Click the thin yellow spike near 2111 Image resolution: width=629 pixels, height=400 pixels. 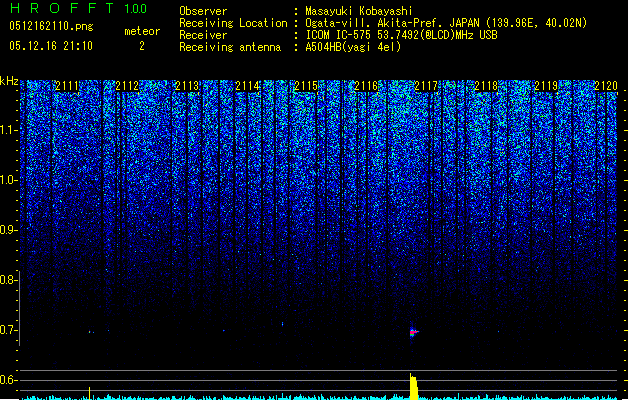pyautogui.click(x=89, y=393)
